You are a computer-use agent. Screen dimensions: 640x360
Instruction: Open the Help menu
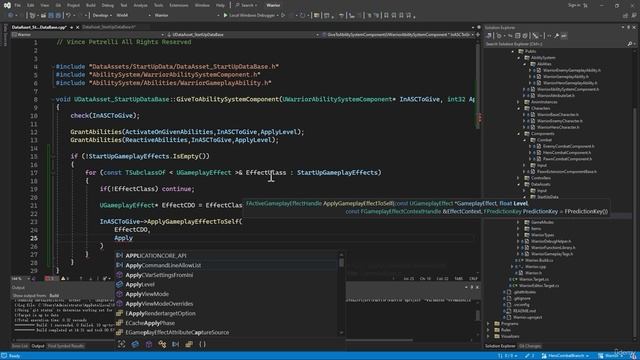(x=220, y=5)
